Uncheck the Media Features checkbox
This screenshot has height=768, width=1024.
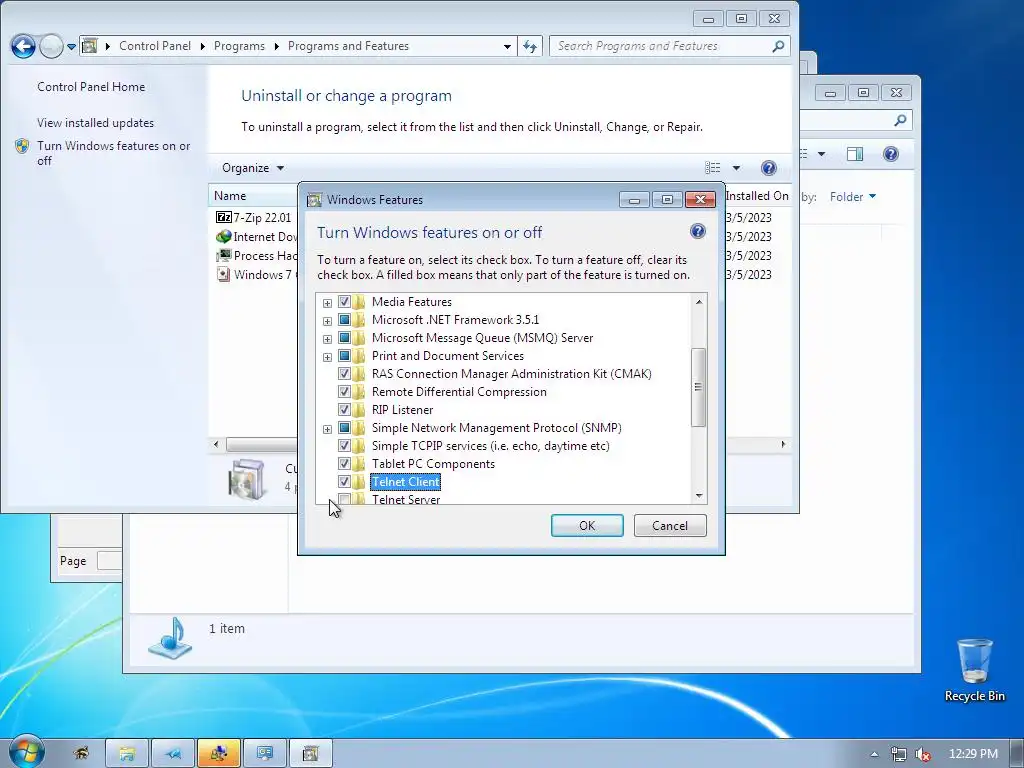click(344, 302)
